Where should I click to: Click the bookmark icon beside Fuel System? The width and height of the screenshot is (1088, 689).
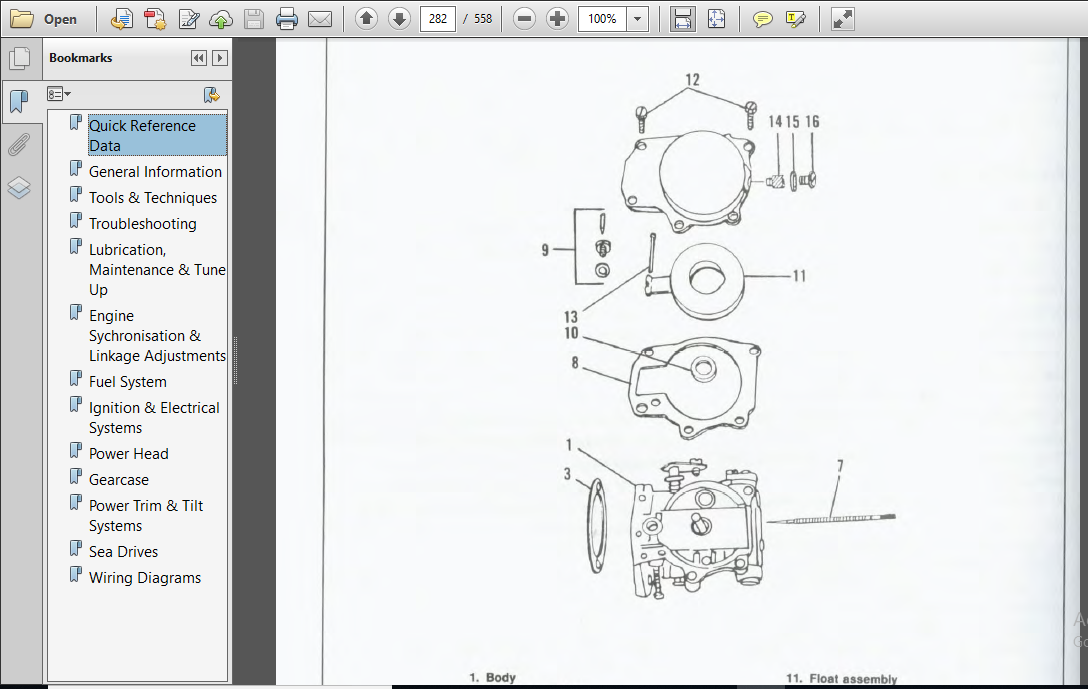point(76,379)
